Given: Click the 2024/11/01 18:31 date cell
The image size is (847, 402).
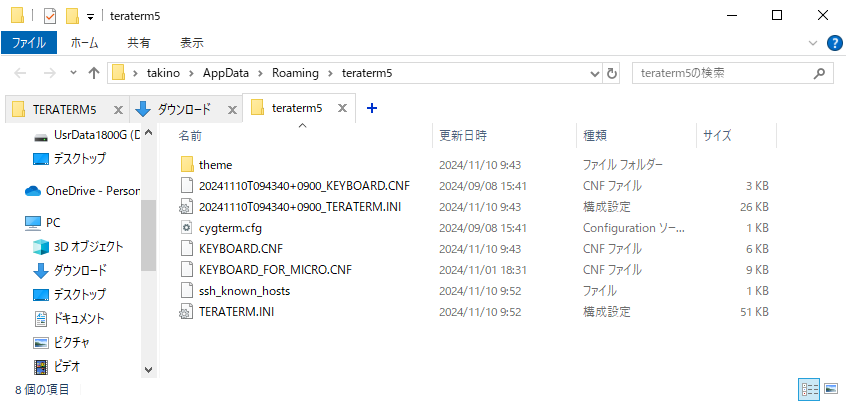Looking at the screenshot, I should (483, 270).
